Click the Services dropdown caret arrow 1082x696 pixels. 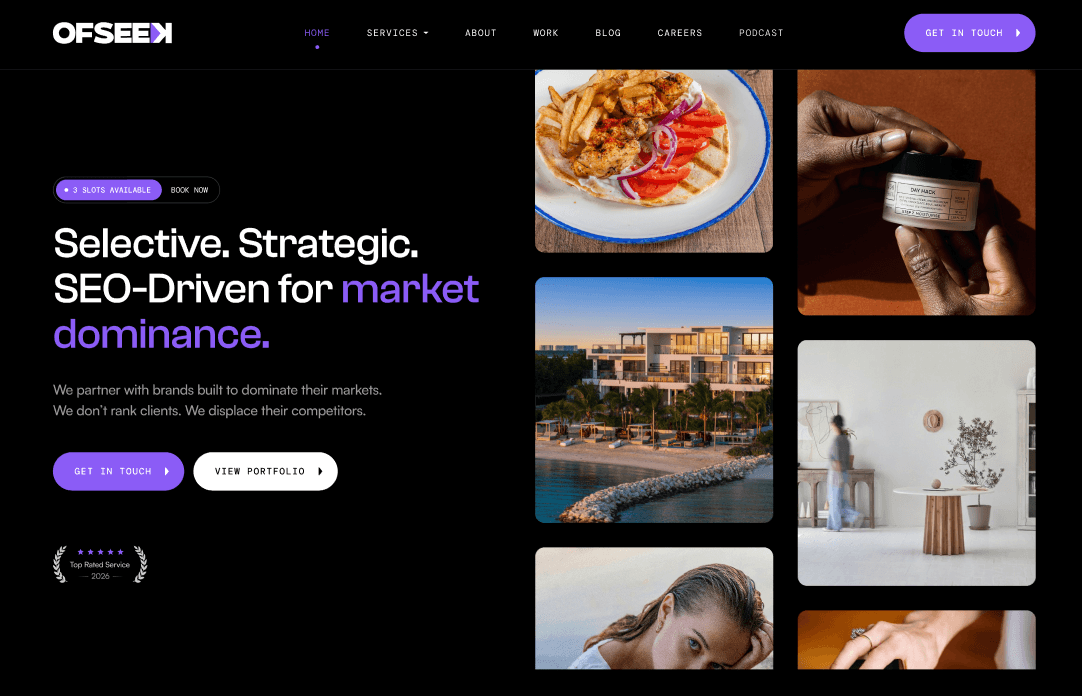point(426,33)
